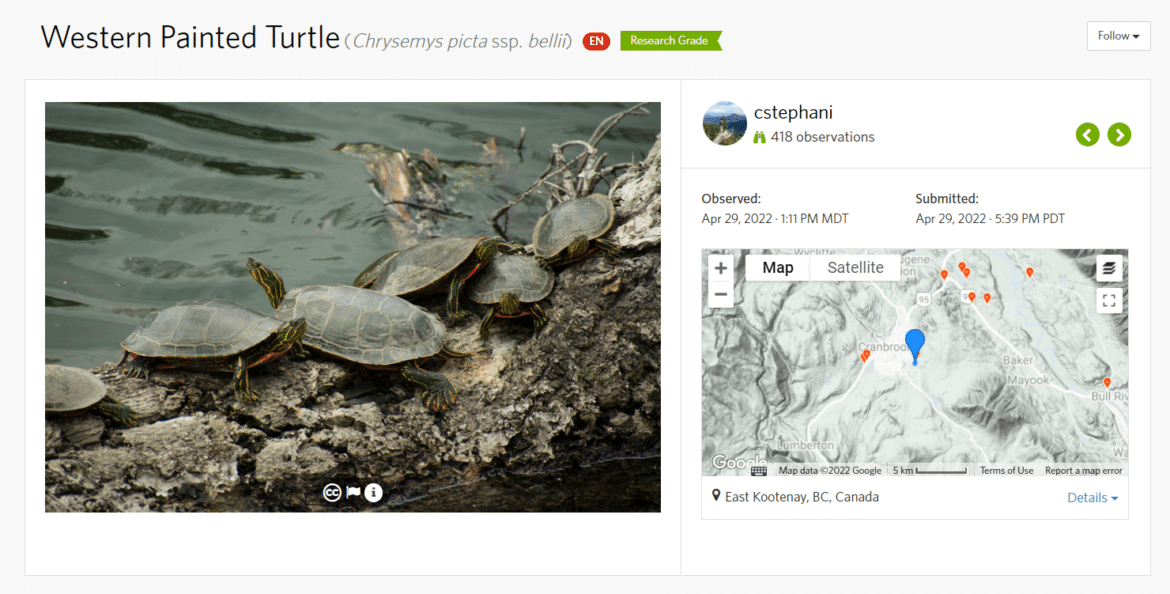Zoom in on the map
This screenshot has width=1170, height=594.
(x=720, y=268)
